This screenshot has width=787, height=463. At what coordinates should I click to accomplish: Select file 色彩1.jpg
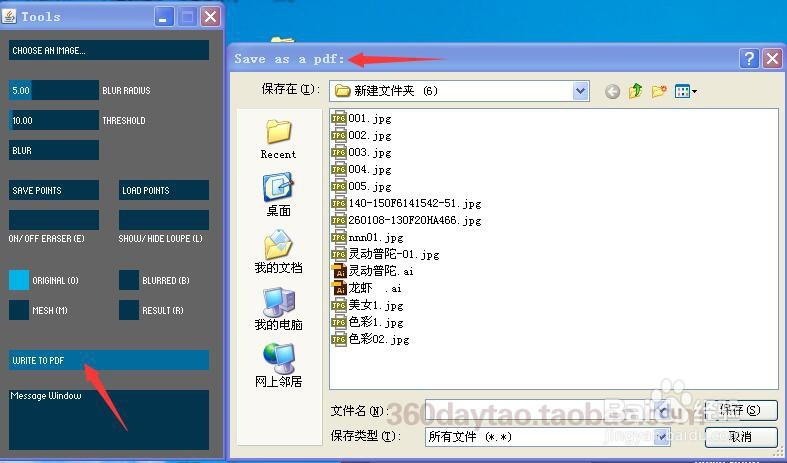[368, 322]
